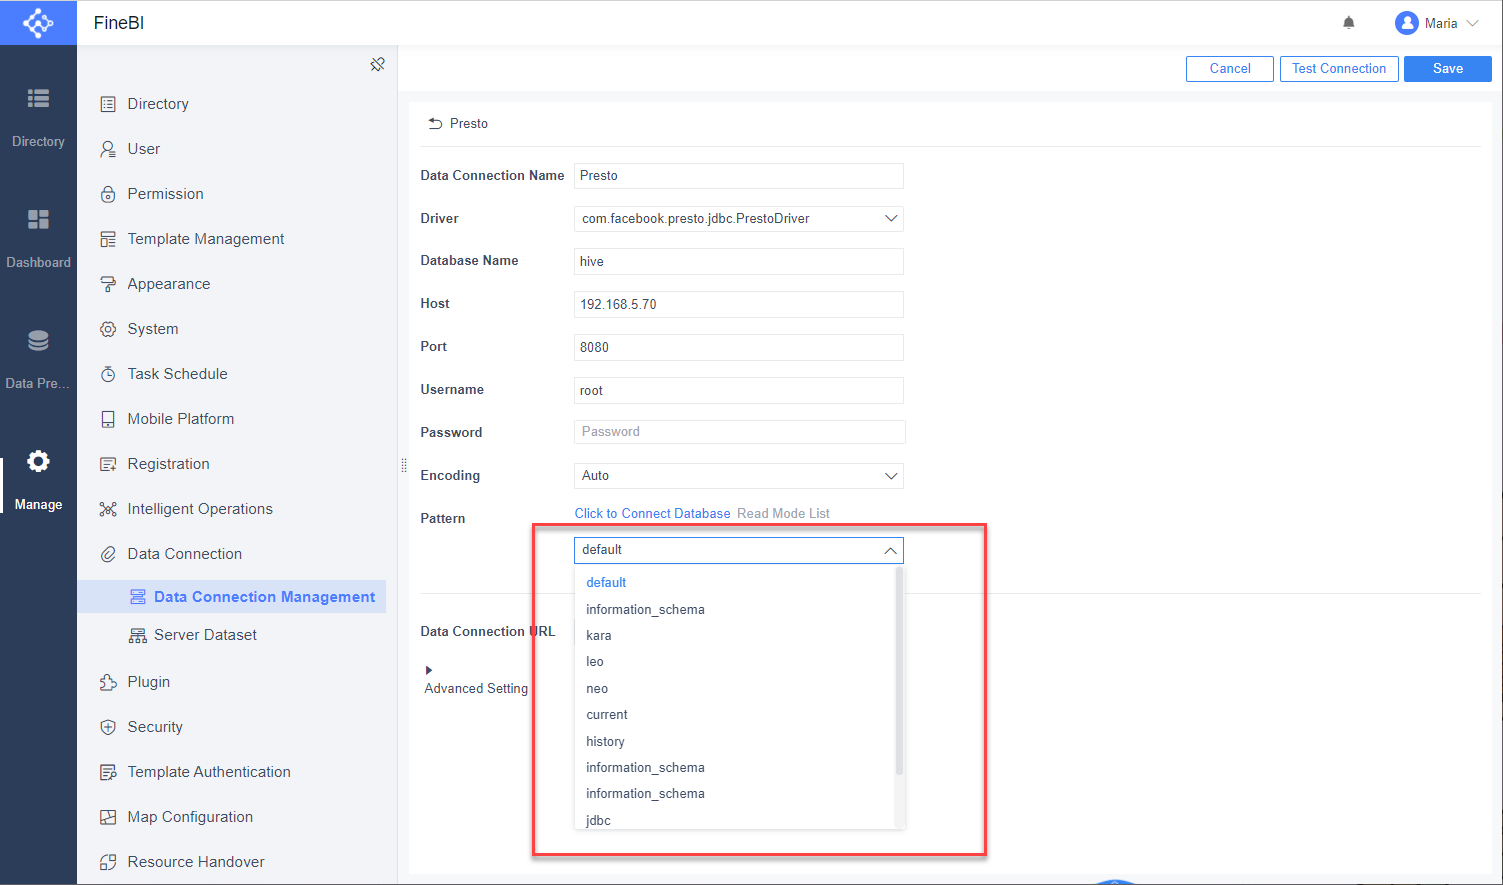The height and width of the screenshot is (885, 1503).
Task: Open the Driver dropdown
Action: pyautogui.click(x=739, y=219)
